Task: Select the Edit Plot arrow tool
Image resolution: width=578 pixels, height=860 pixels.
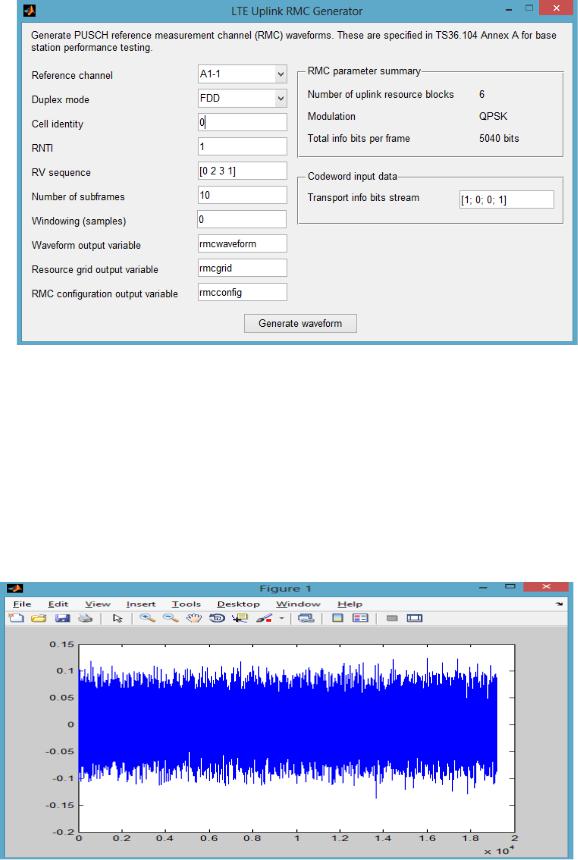Action: pos(117,618)
